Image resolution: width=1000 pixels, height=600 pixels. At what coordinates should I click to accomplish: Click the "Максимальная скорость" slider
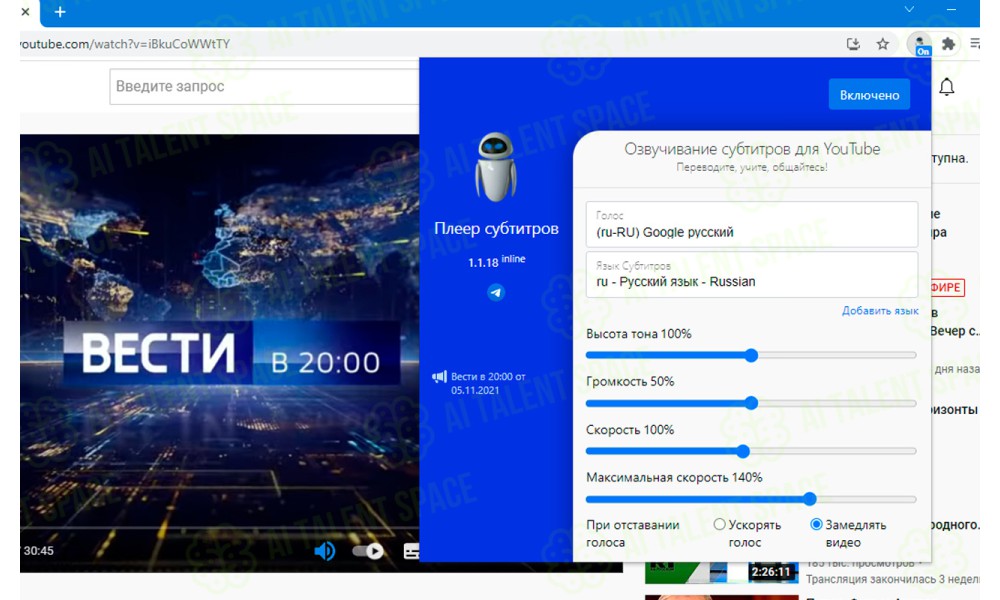point(751,499)
